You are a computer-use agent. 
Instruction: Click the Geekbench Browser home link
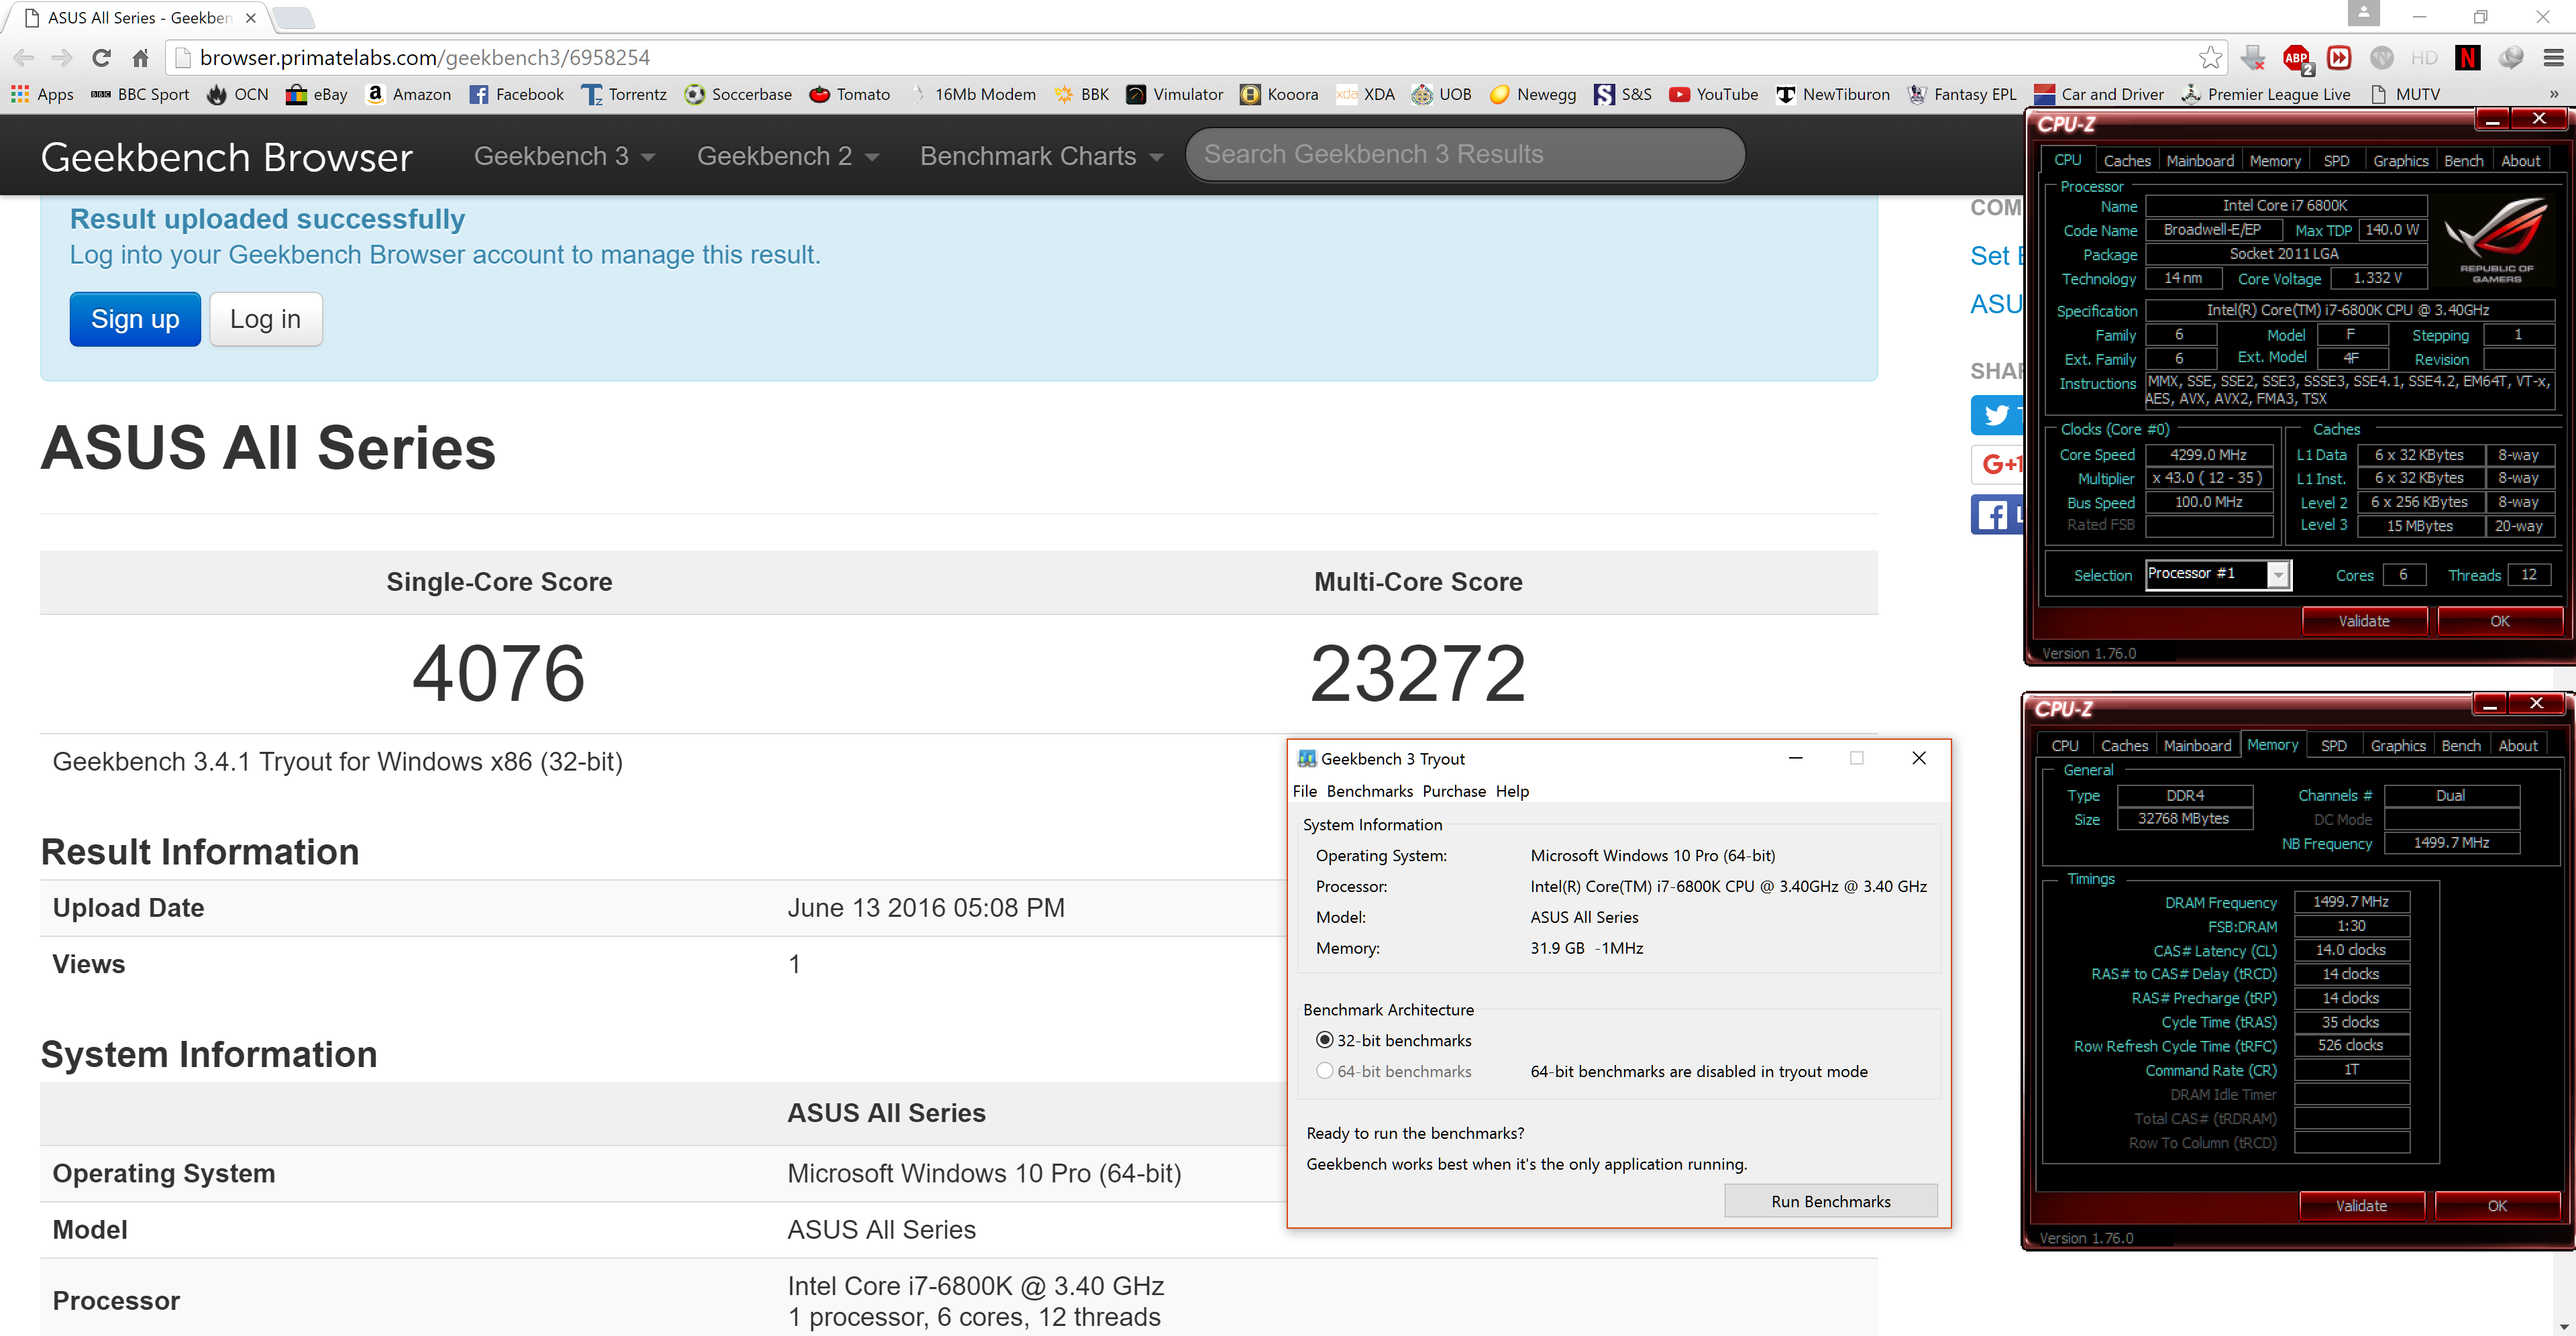(227, 157)
